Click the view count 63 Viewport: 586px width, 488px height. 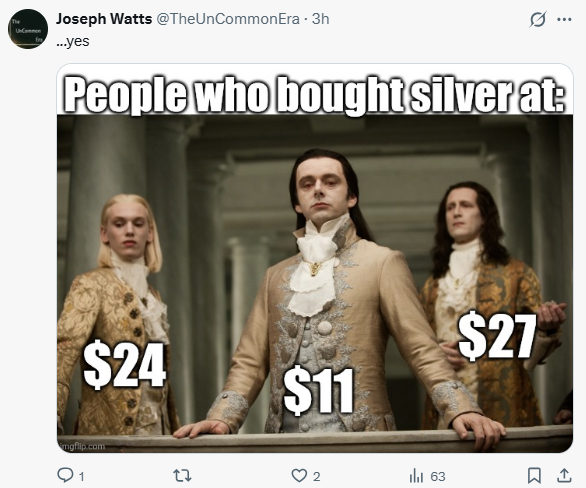(438, 476)
